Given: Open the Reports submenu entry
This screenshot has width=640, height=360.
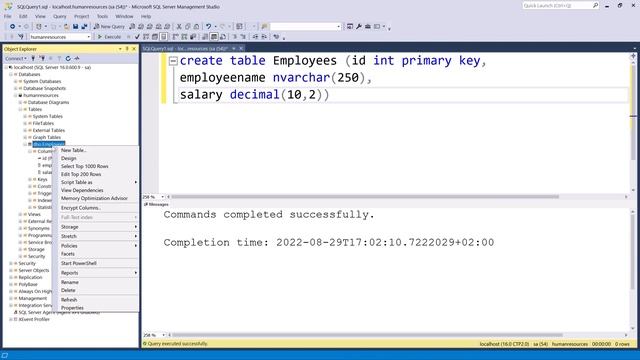Looking at the screenshot, I should [x=97, y=273].
